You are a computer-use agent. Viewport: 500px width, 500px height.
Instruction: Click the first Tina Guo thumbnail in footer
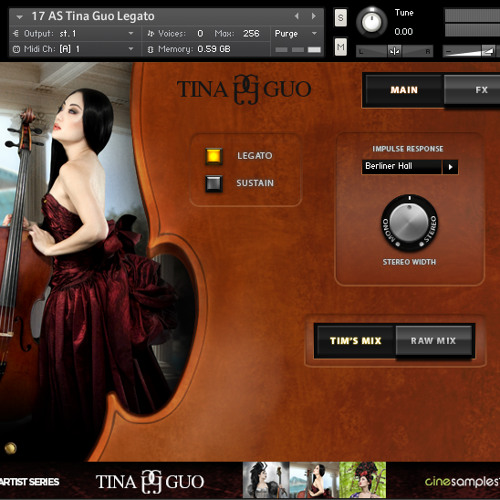coord(266,480)
